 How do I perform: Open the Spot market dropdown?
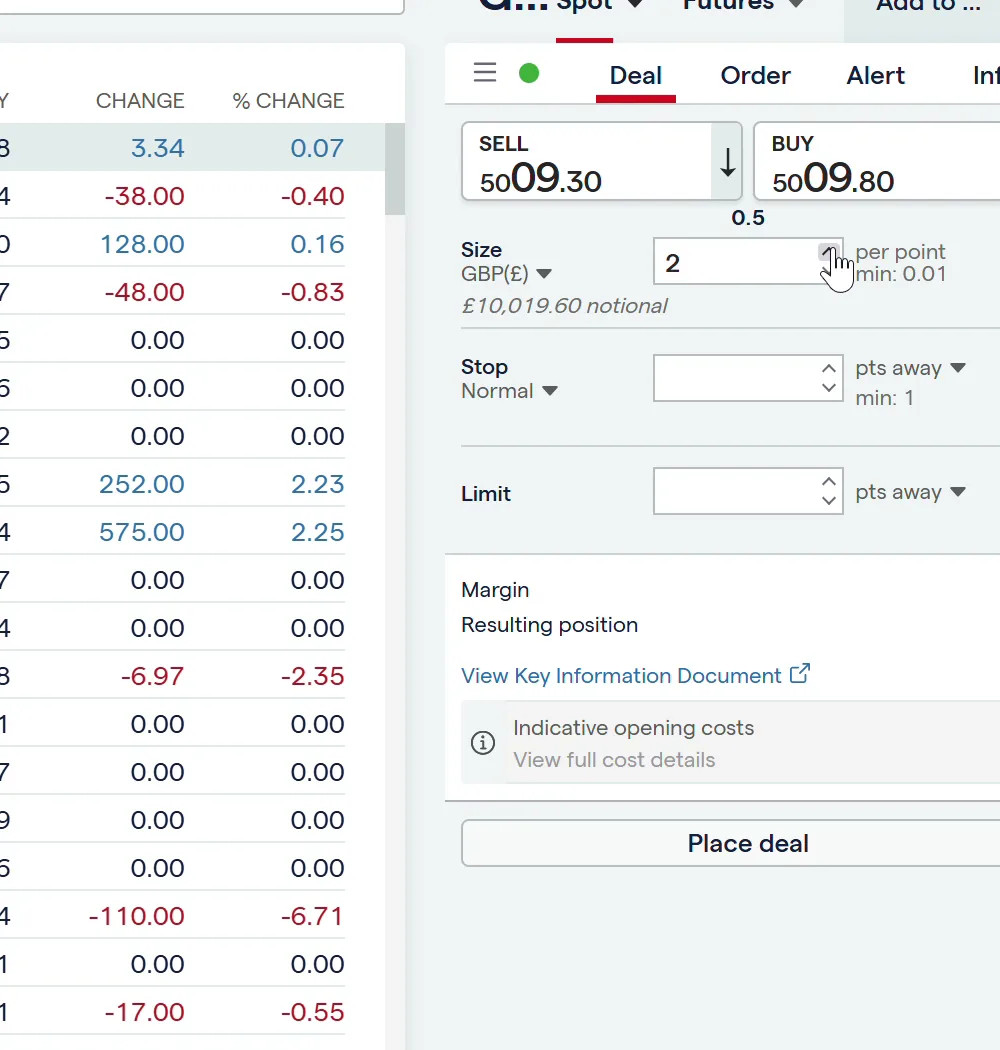click(x=599, y=5)
